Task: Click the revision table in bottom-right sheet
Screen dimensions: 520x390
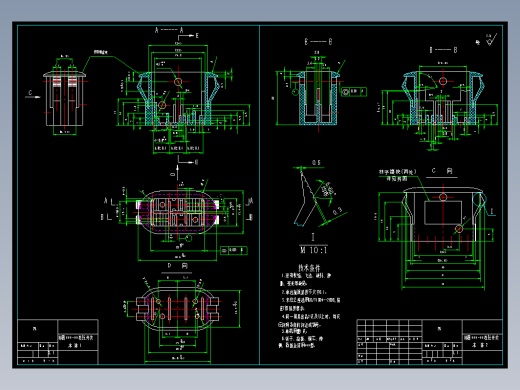Action: 389,342
